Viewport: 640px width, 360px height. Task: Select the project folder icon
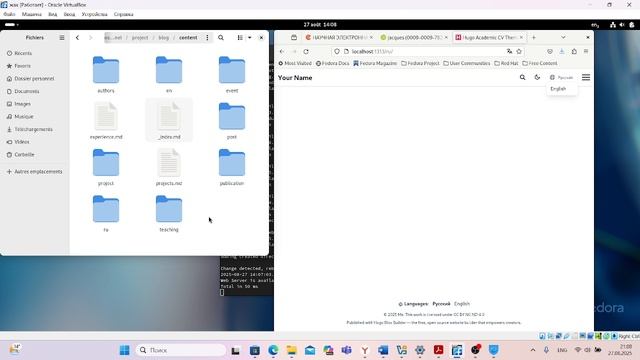pyautogui.click(x=106, y=162)
